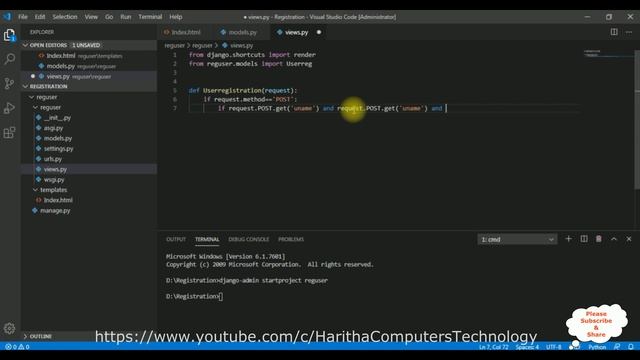
Task: Select index.html in Open Editors list
Action: [x=89, y=56]
